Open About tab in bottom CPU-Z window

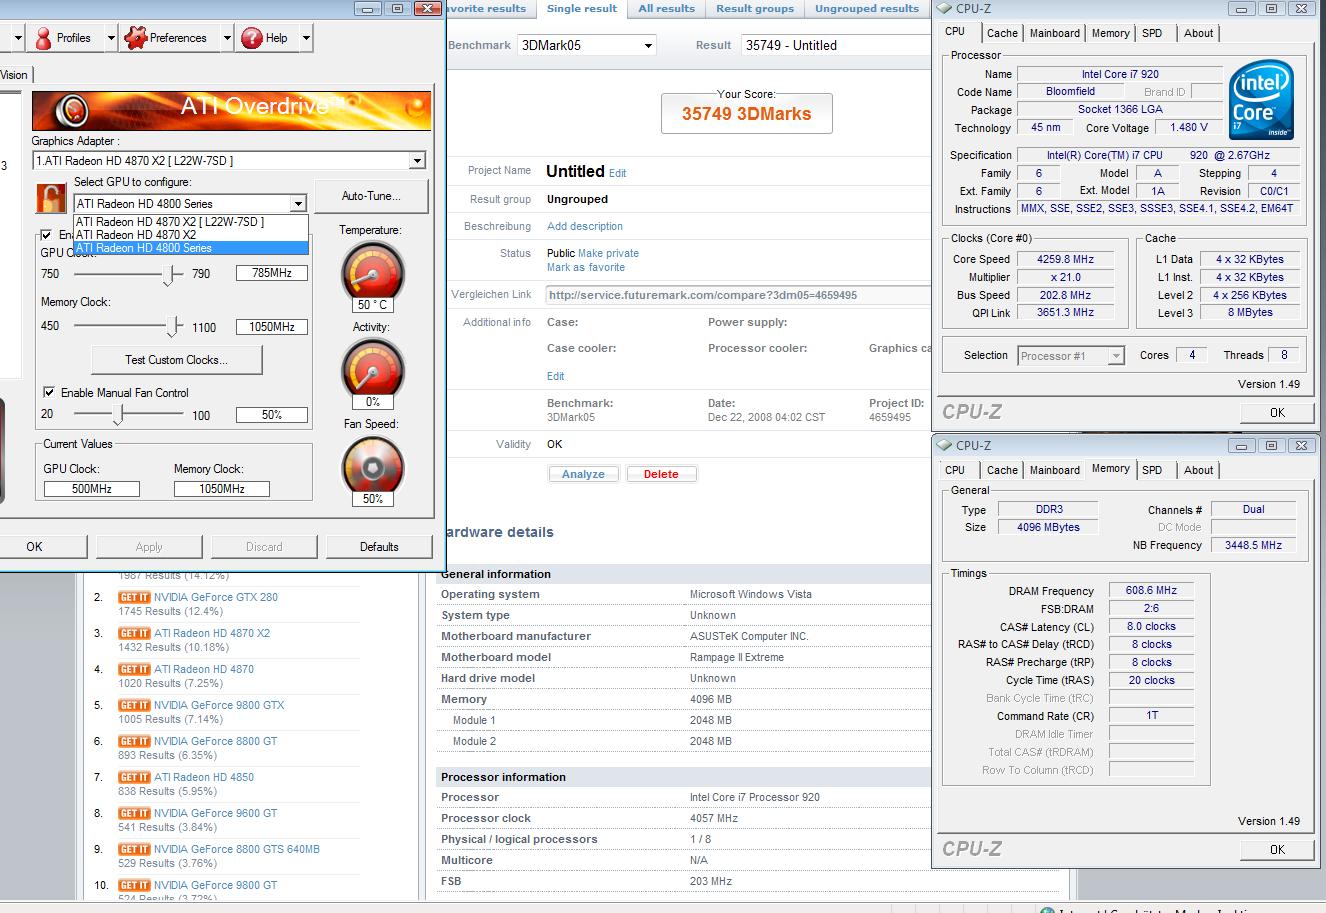(x=1198, y=470)
